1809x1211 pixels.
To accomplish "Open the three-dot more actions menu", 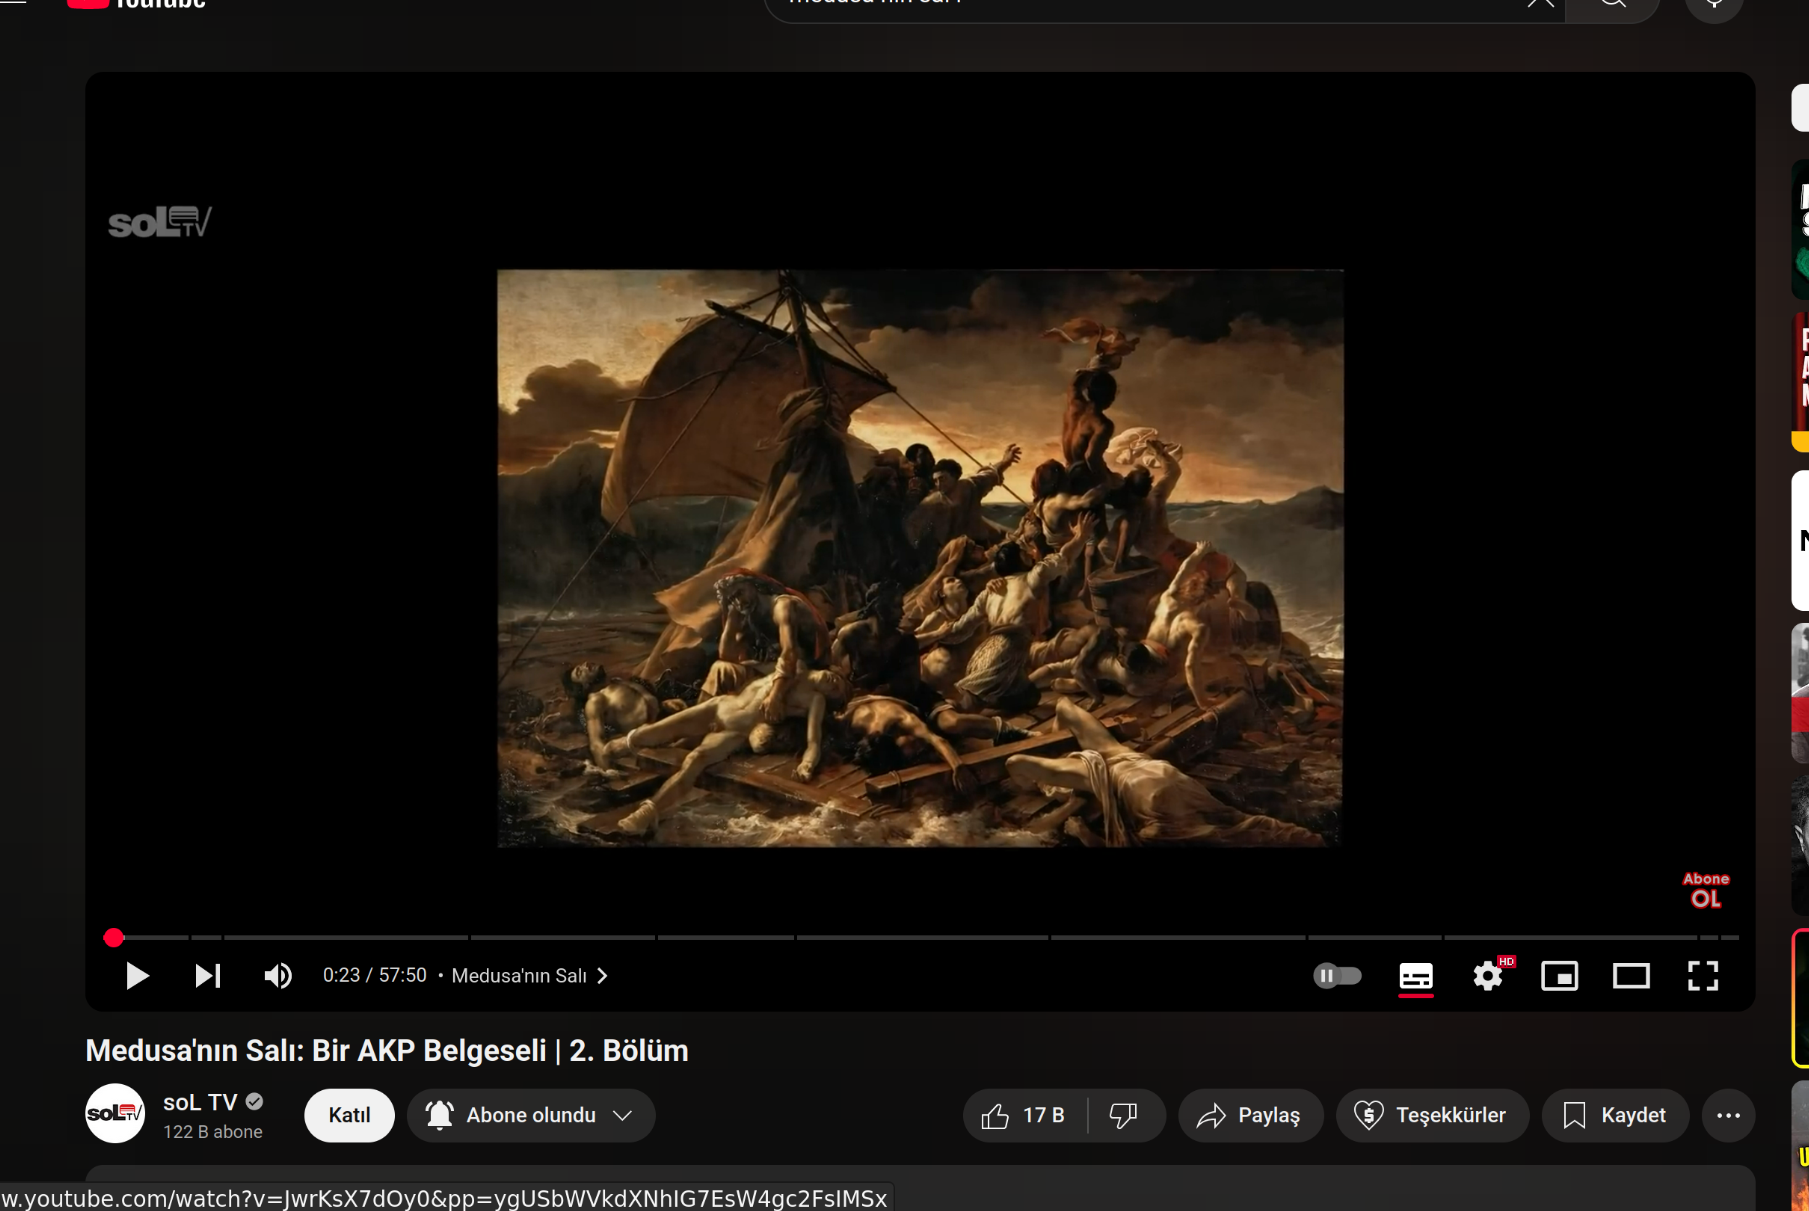I will click(1729, 1116).
